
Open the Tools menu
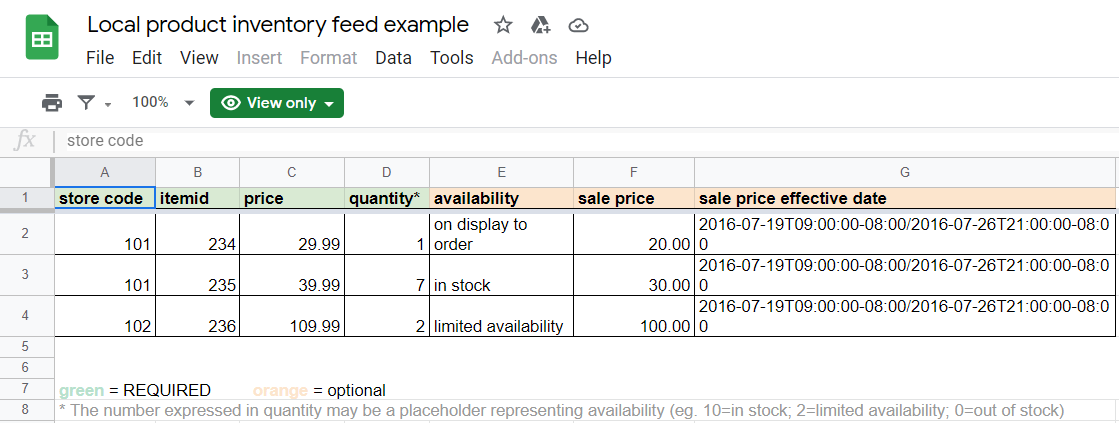451,58
